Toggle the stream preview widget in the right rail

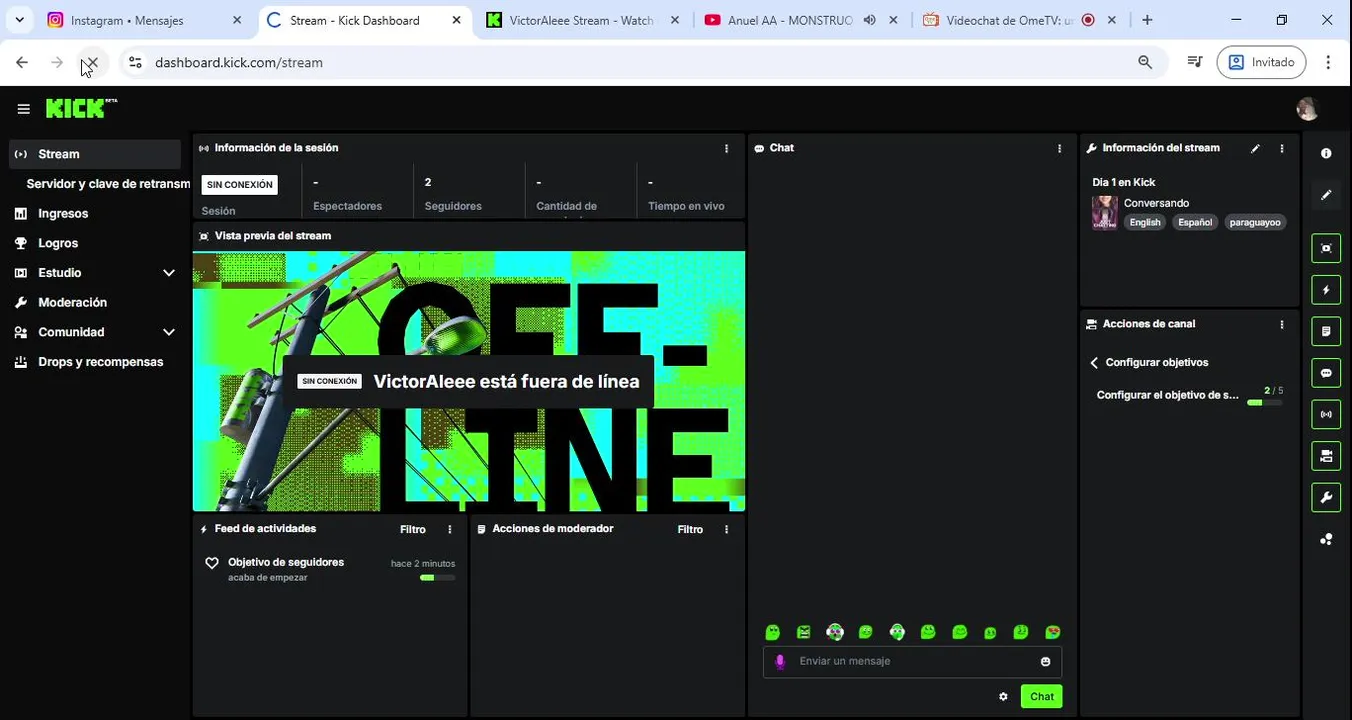(x=1326, y=248)
